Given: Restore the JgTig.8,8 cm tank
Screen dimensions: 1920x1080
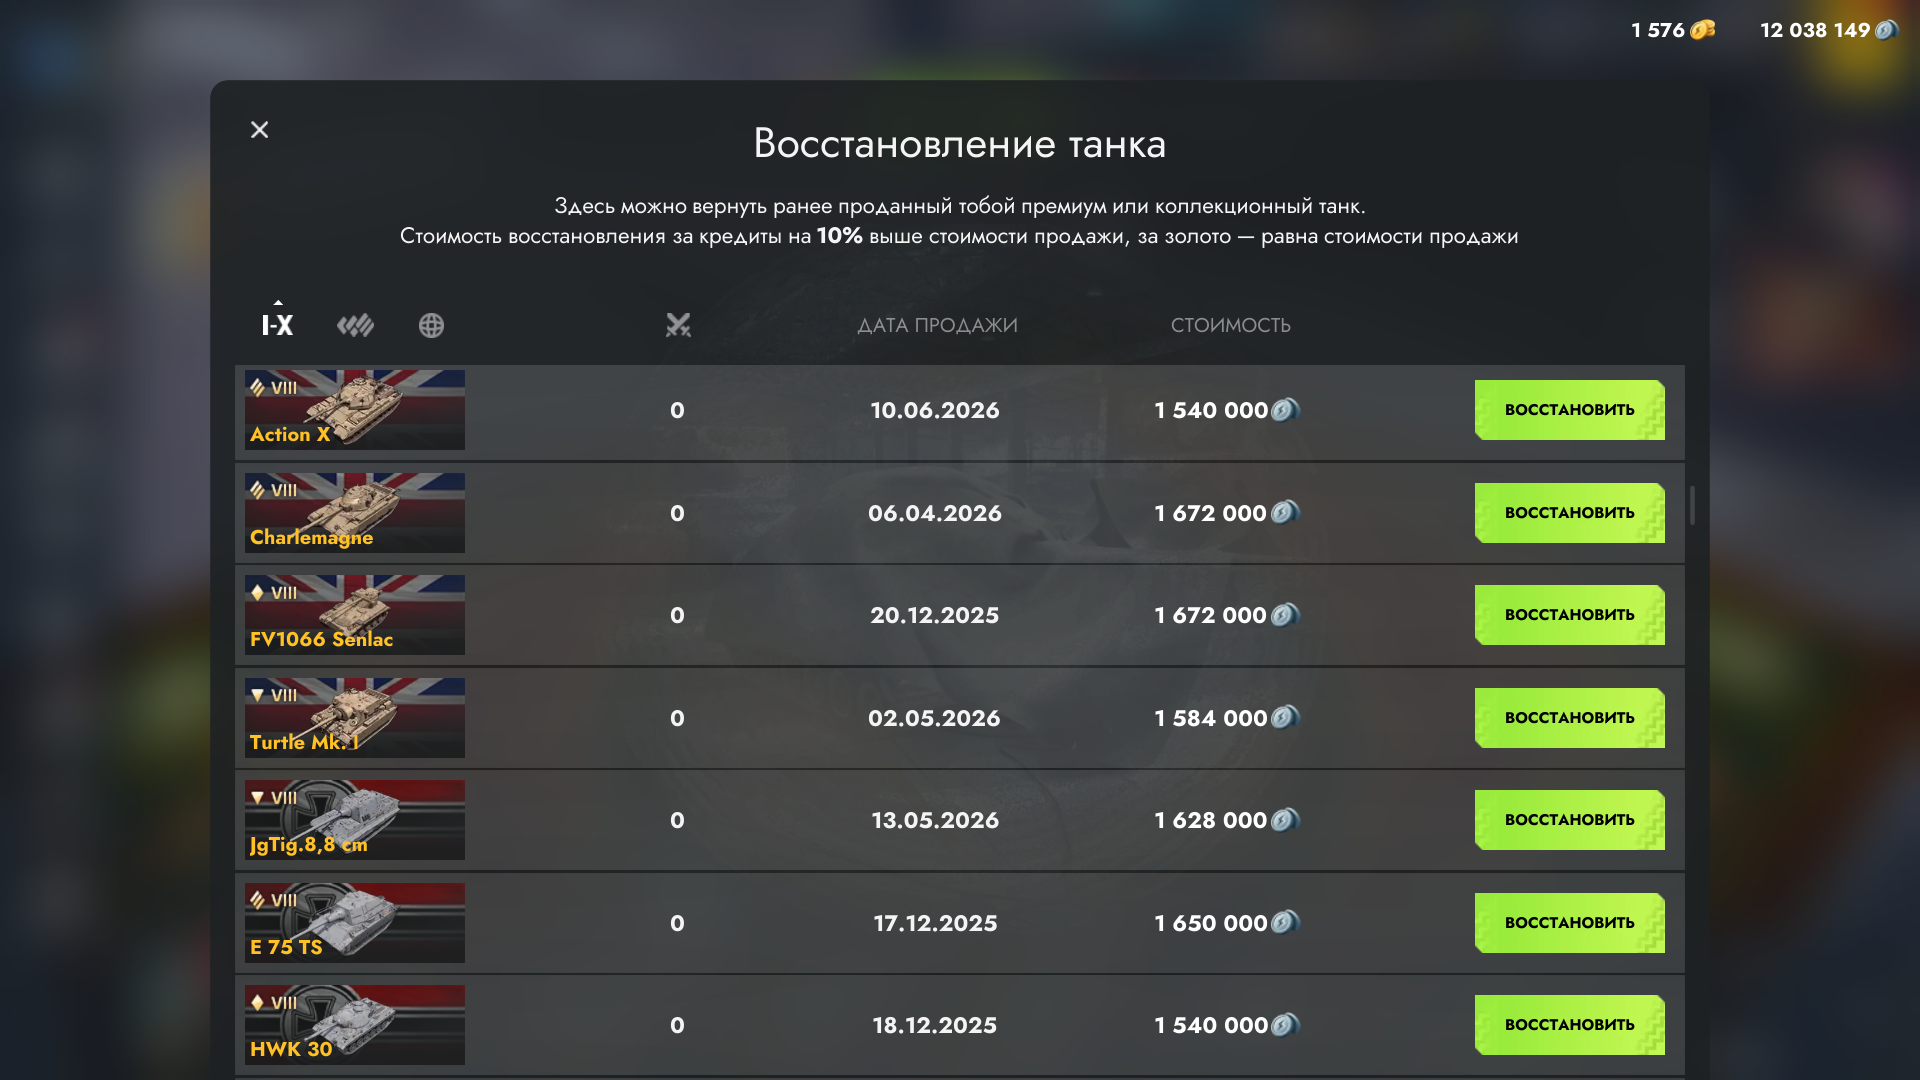Looking at the screenshot, I should [x=1569, y=820].
